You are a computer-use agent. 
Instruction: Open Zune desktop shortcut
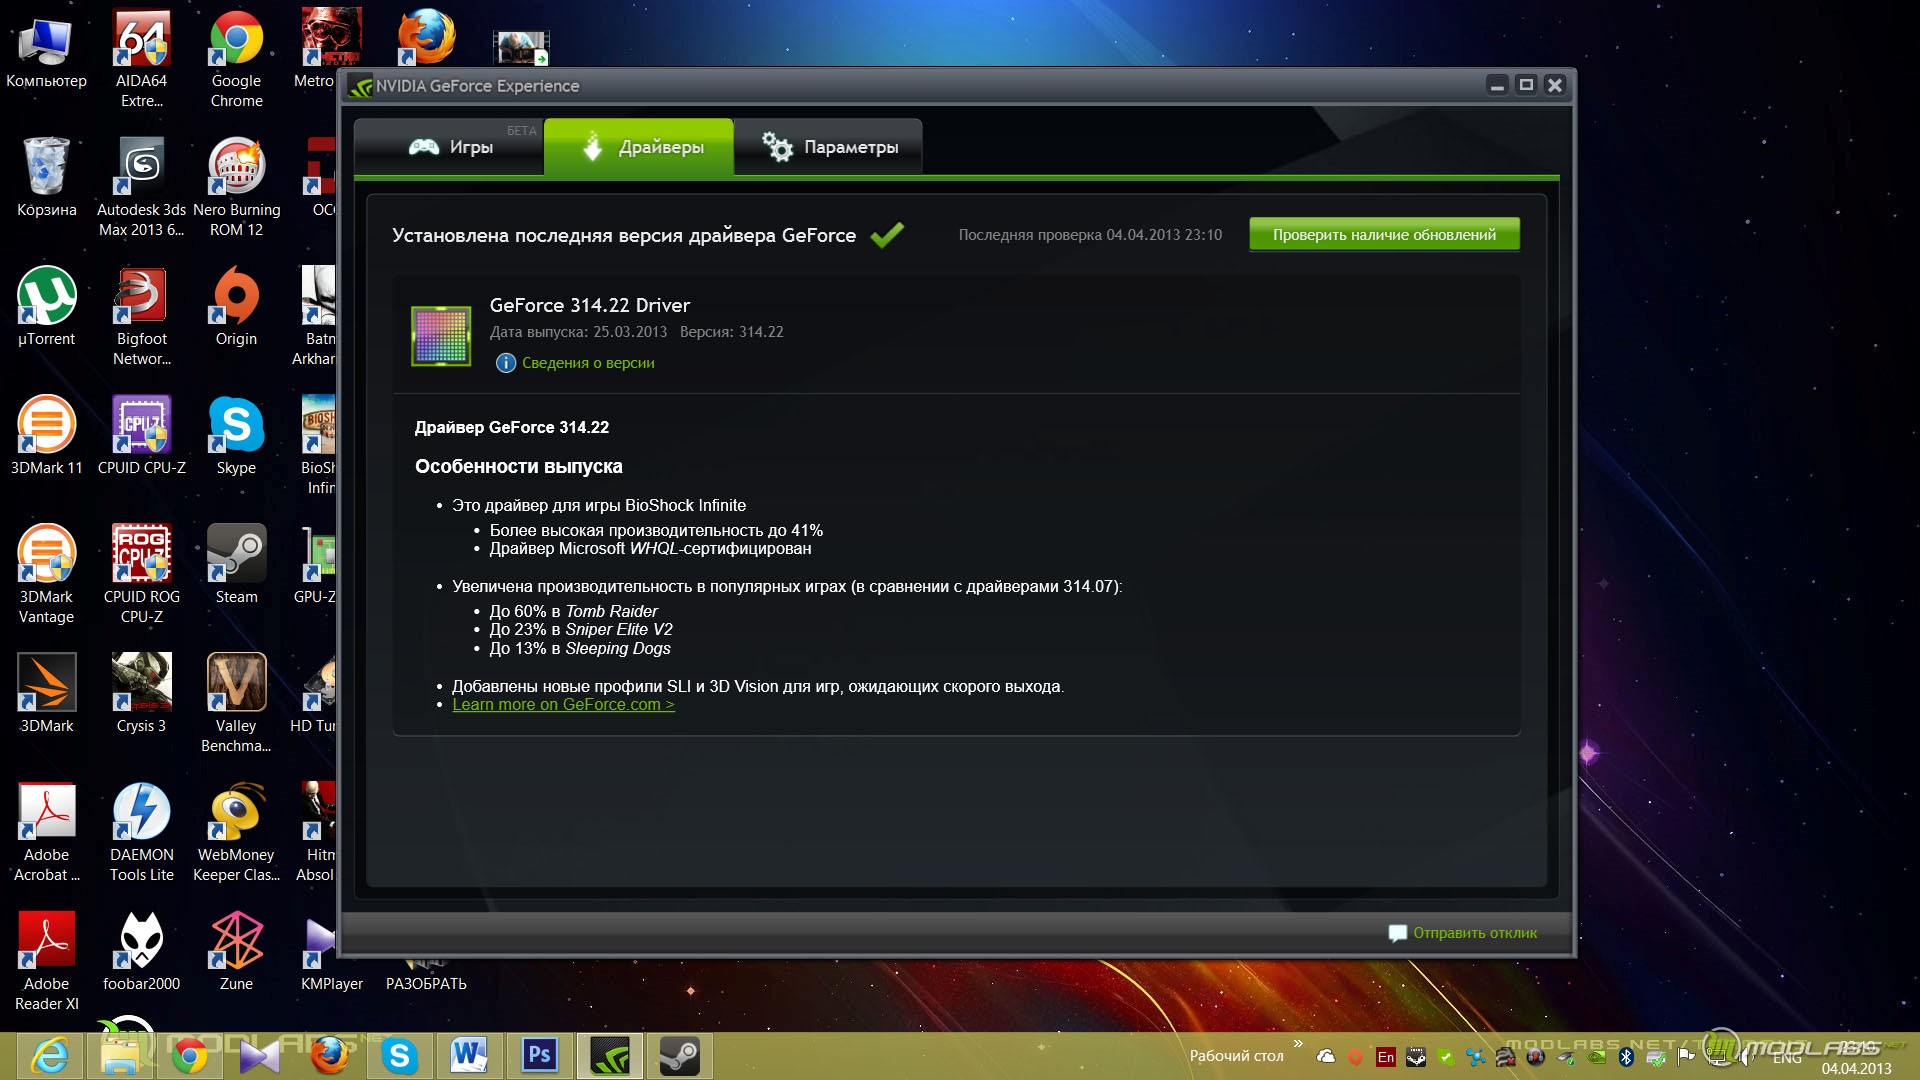pos(236,951)
